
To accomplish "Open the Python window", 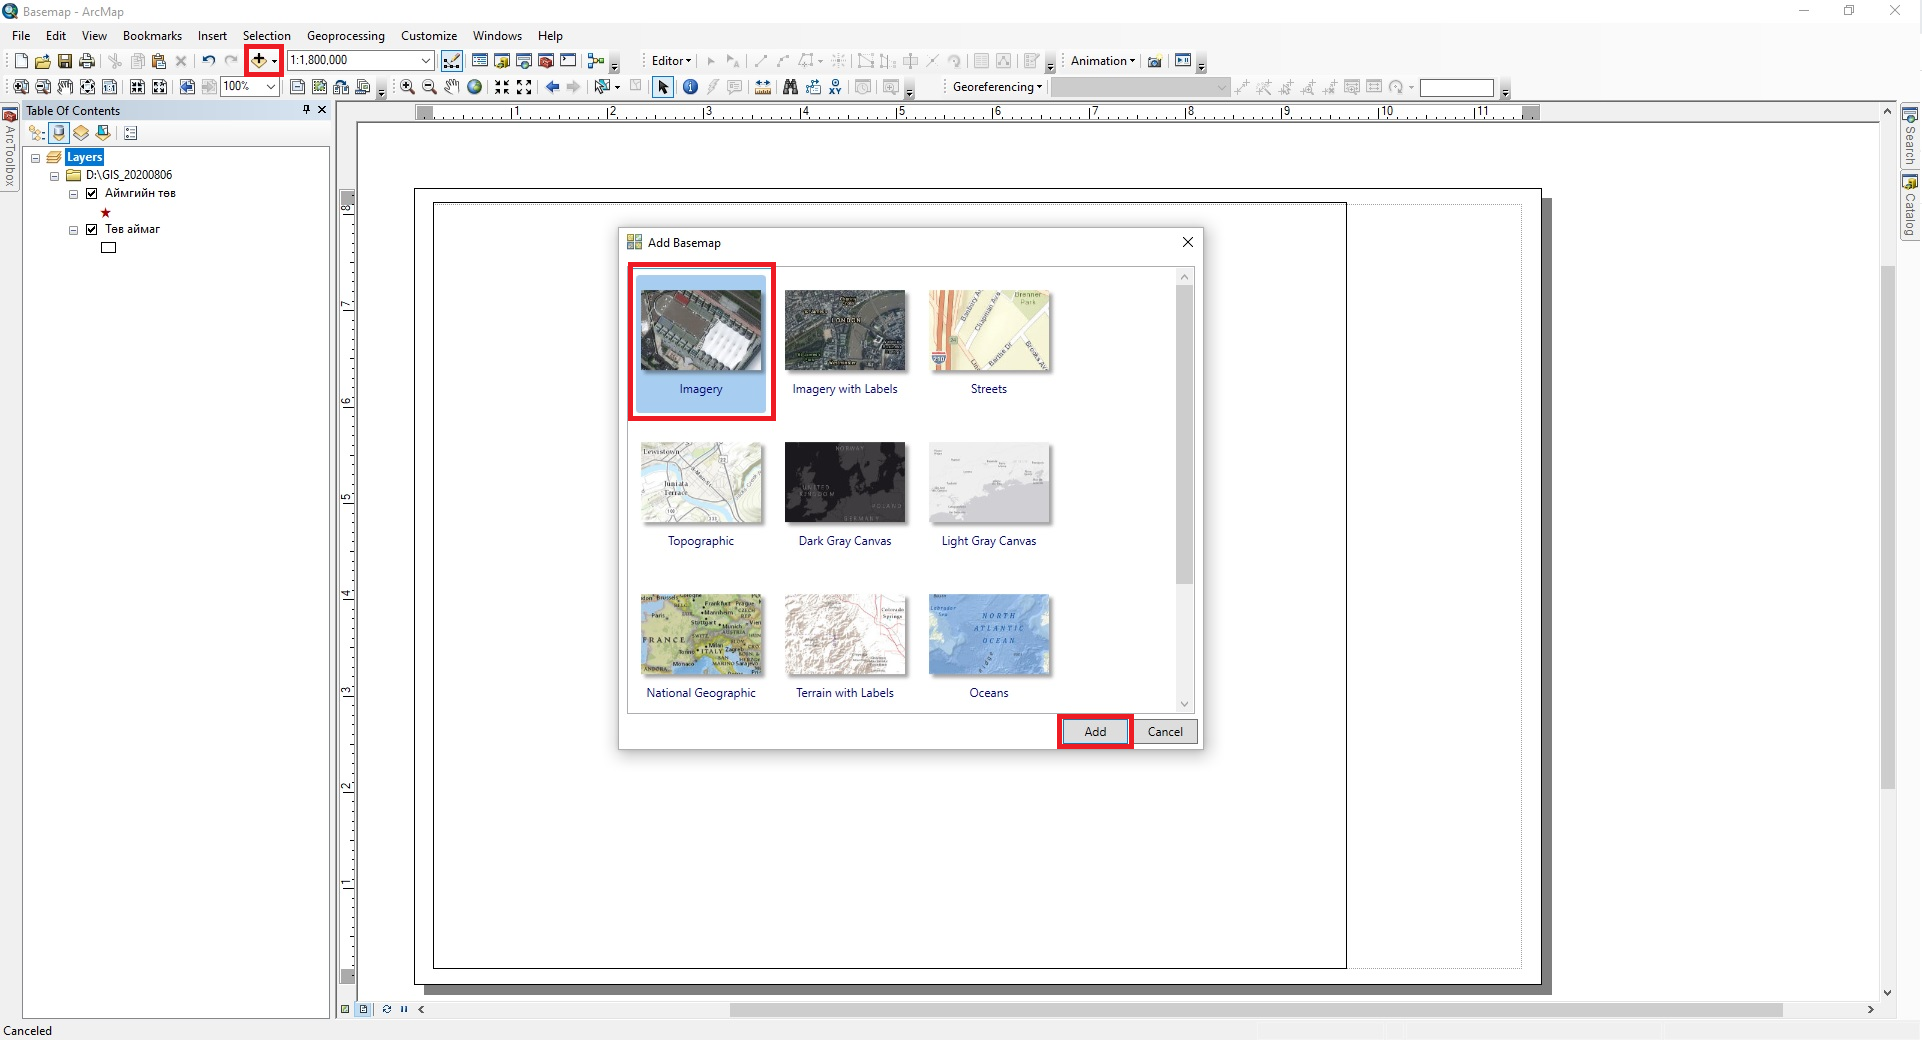I will [568, 61].
